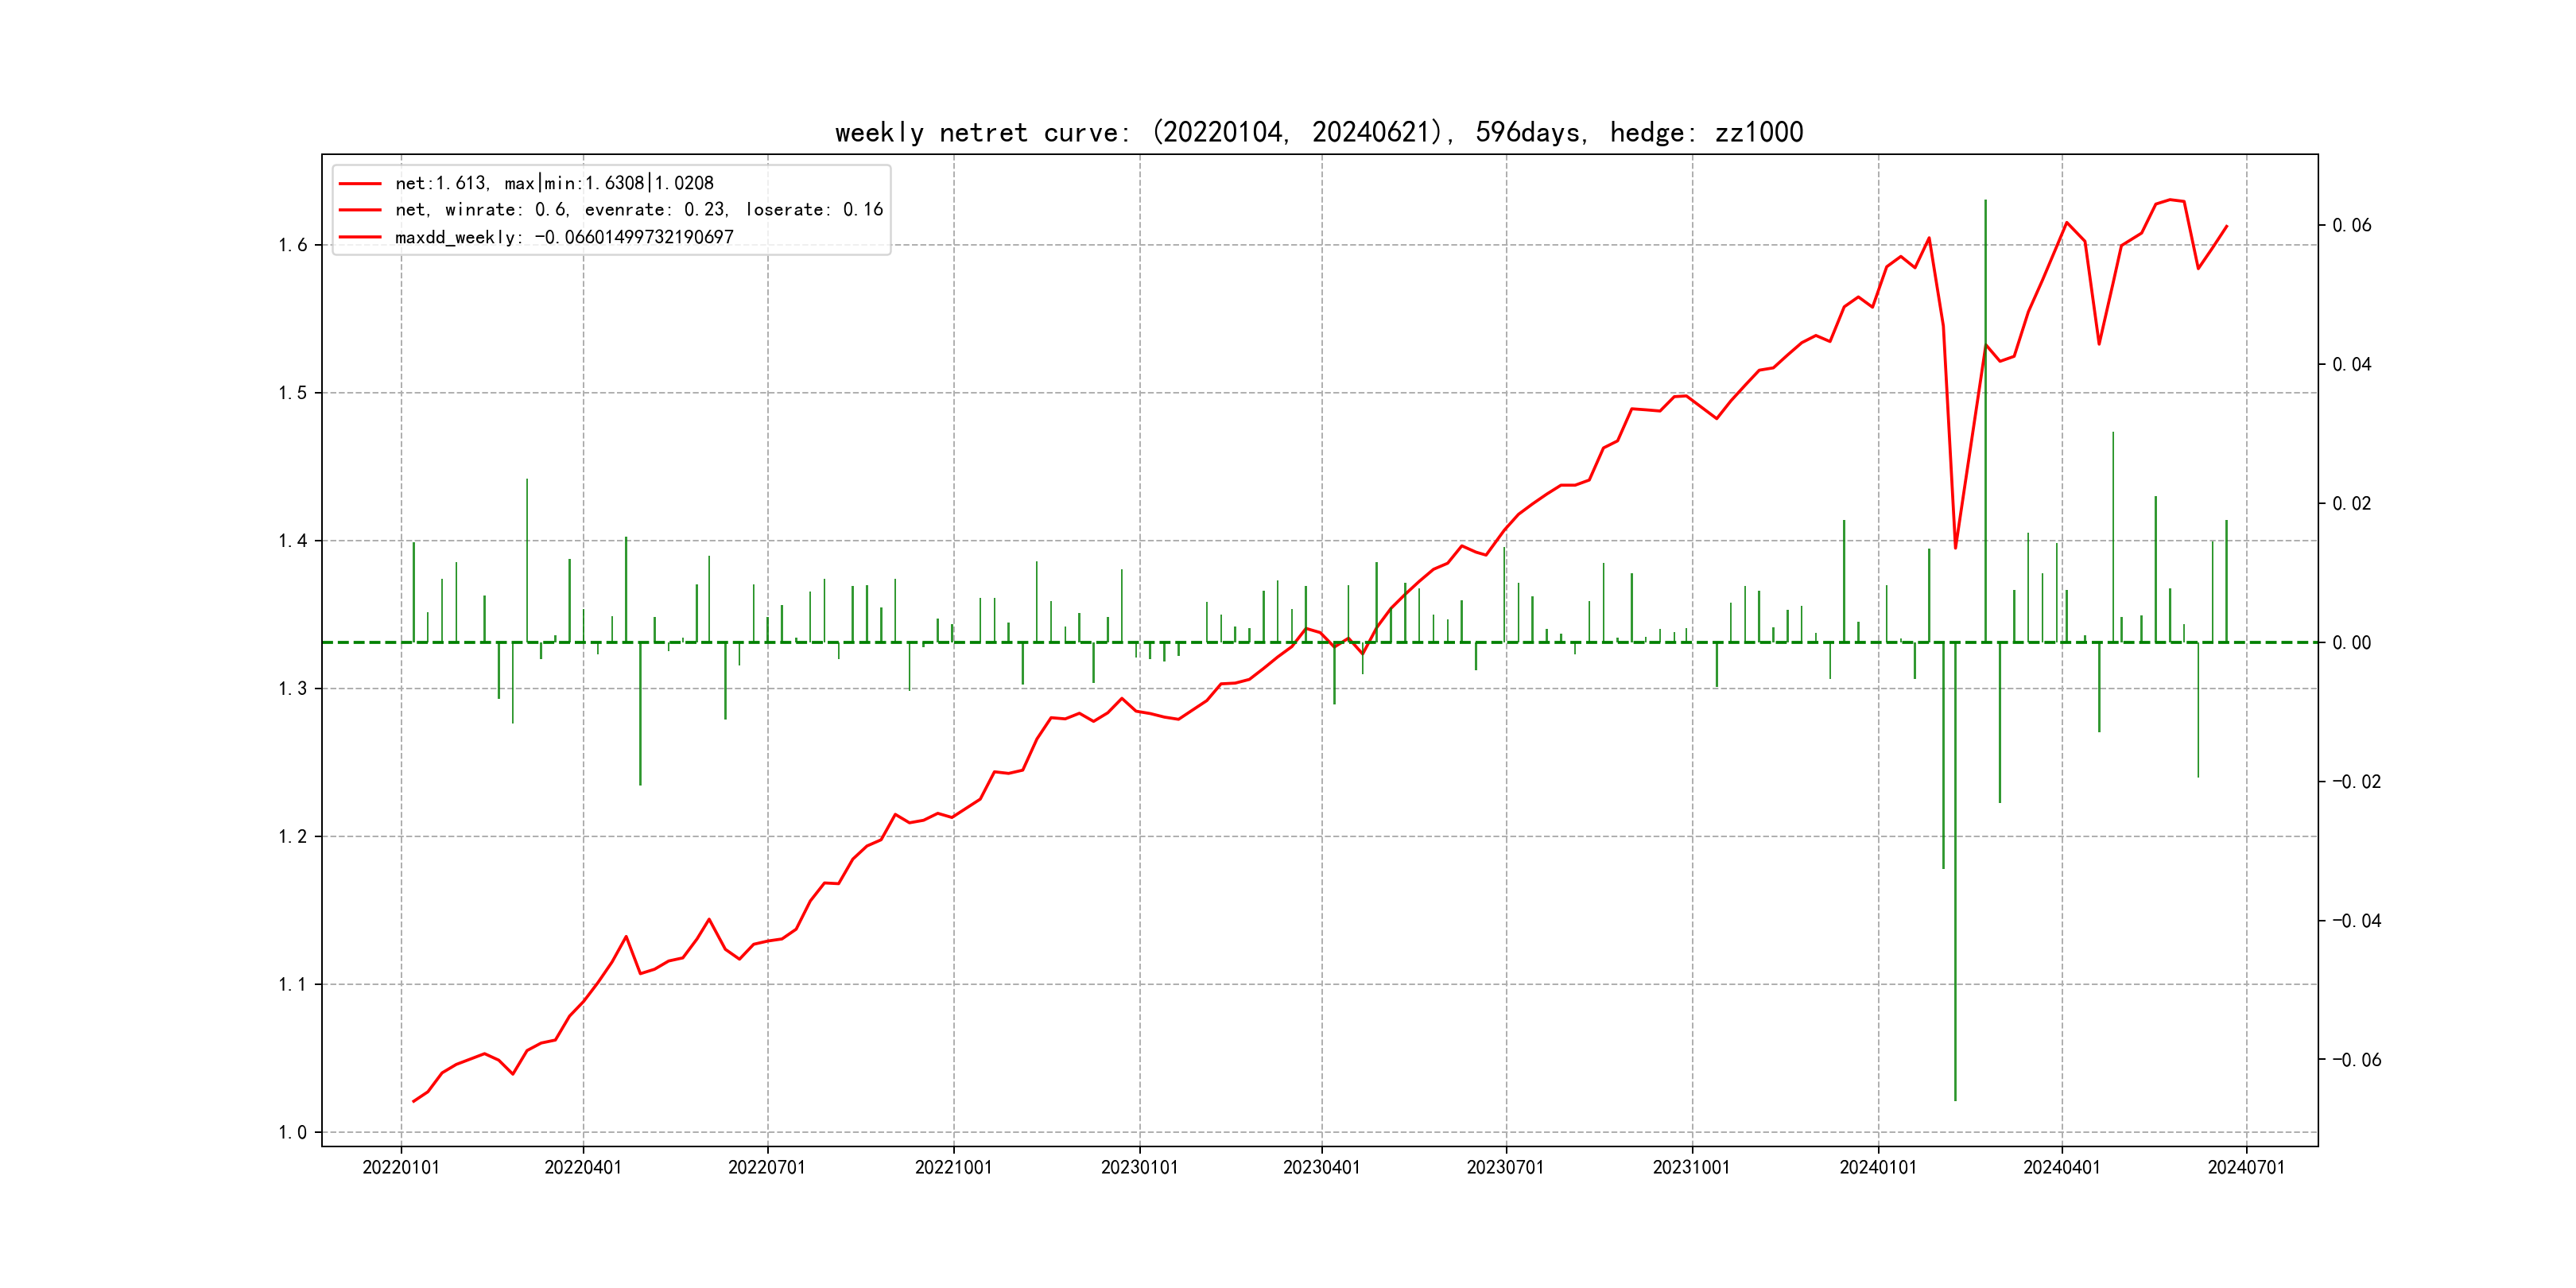
Task: Click the 20240701 x-axis tick label
Action: (x=2246, y=1167)
